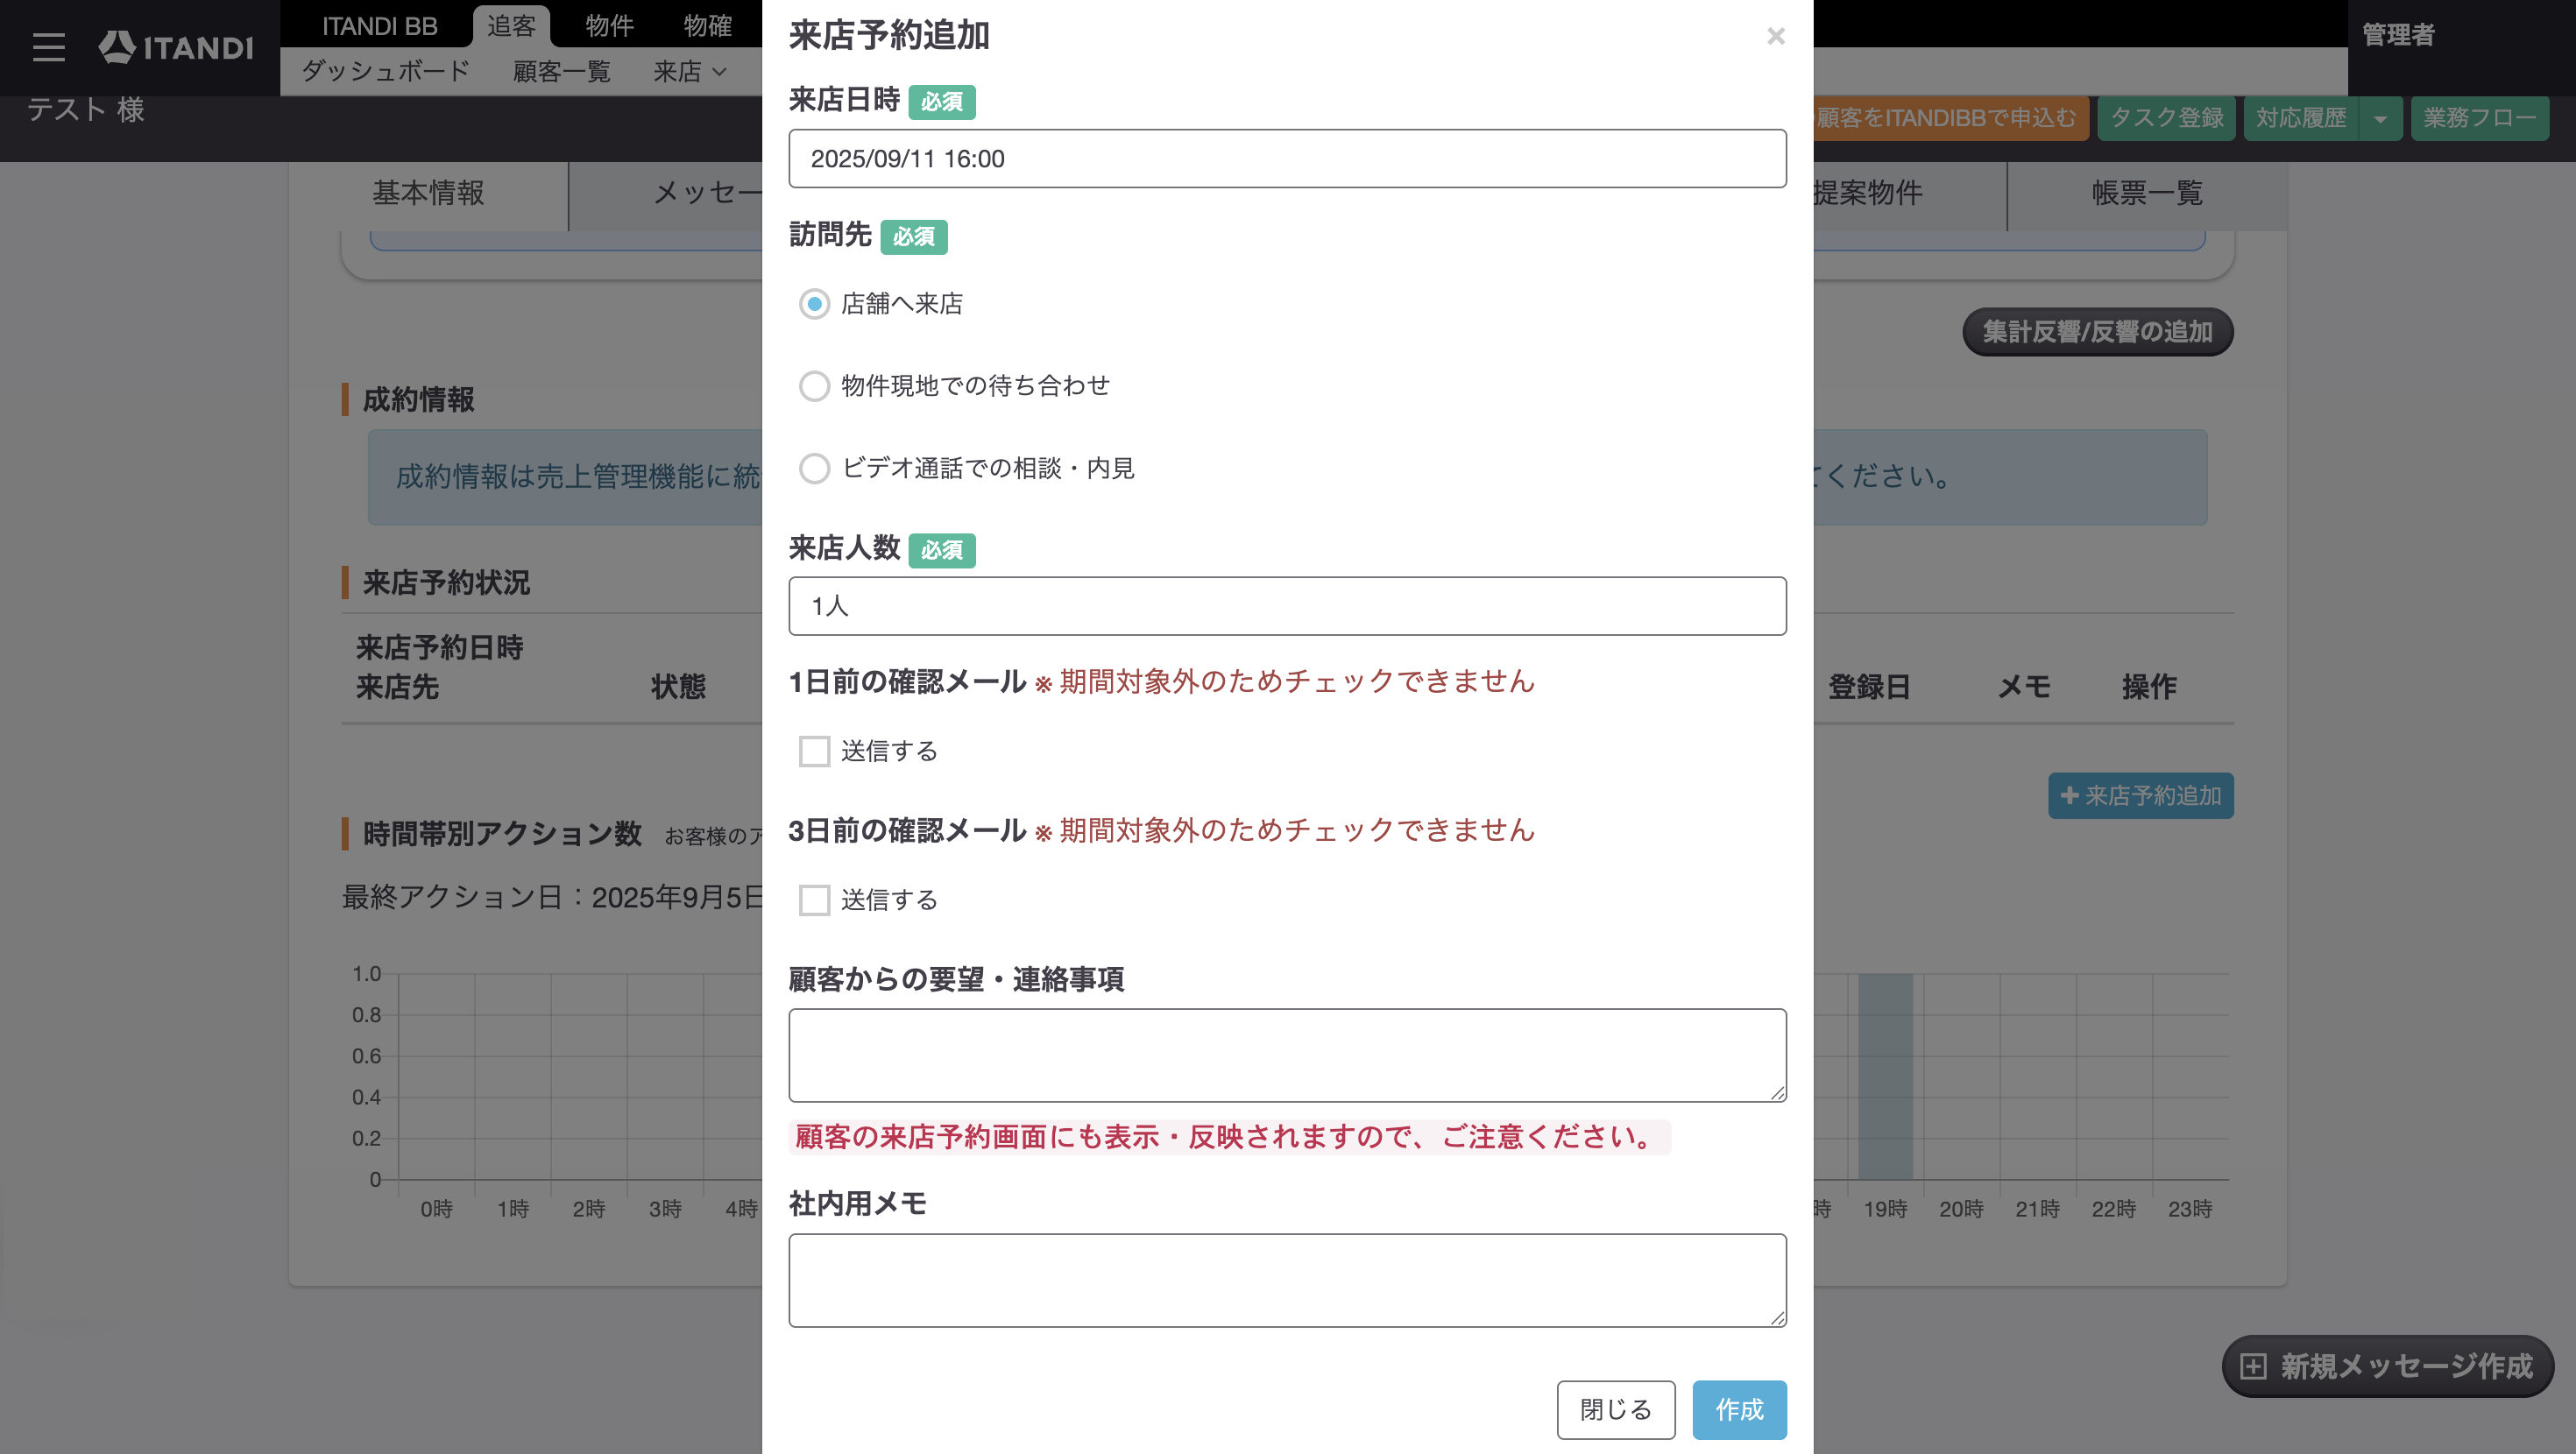
Task: Open the ITANDI BB tab
Action: point(379,26)
